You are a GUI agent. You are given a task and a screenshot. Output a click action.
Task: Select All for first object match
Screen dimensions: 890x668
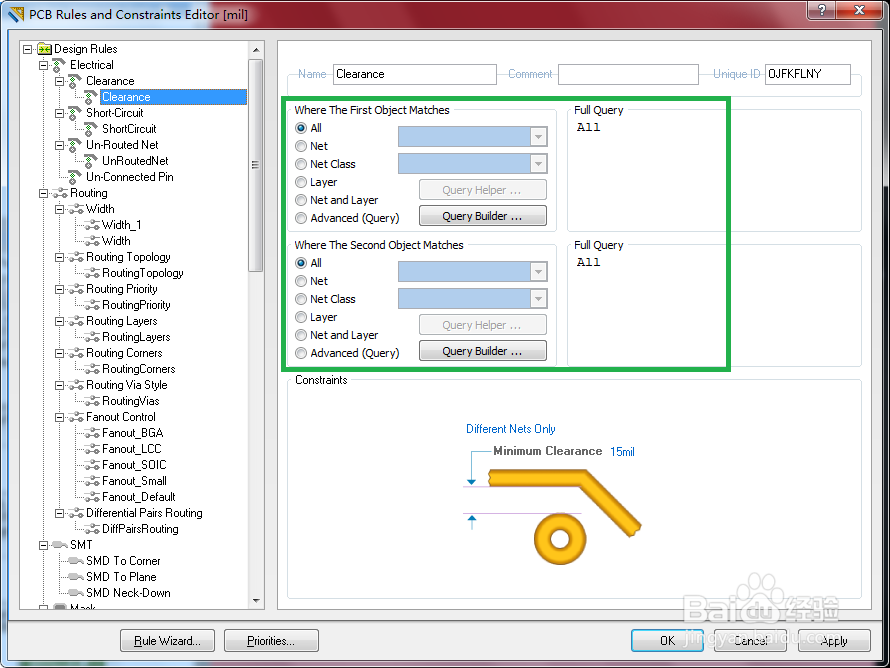301,128
